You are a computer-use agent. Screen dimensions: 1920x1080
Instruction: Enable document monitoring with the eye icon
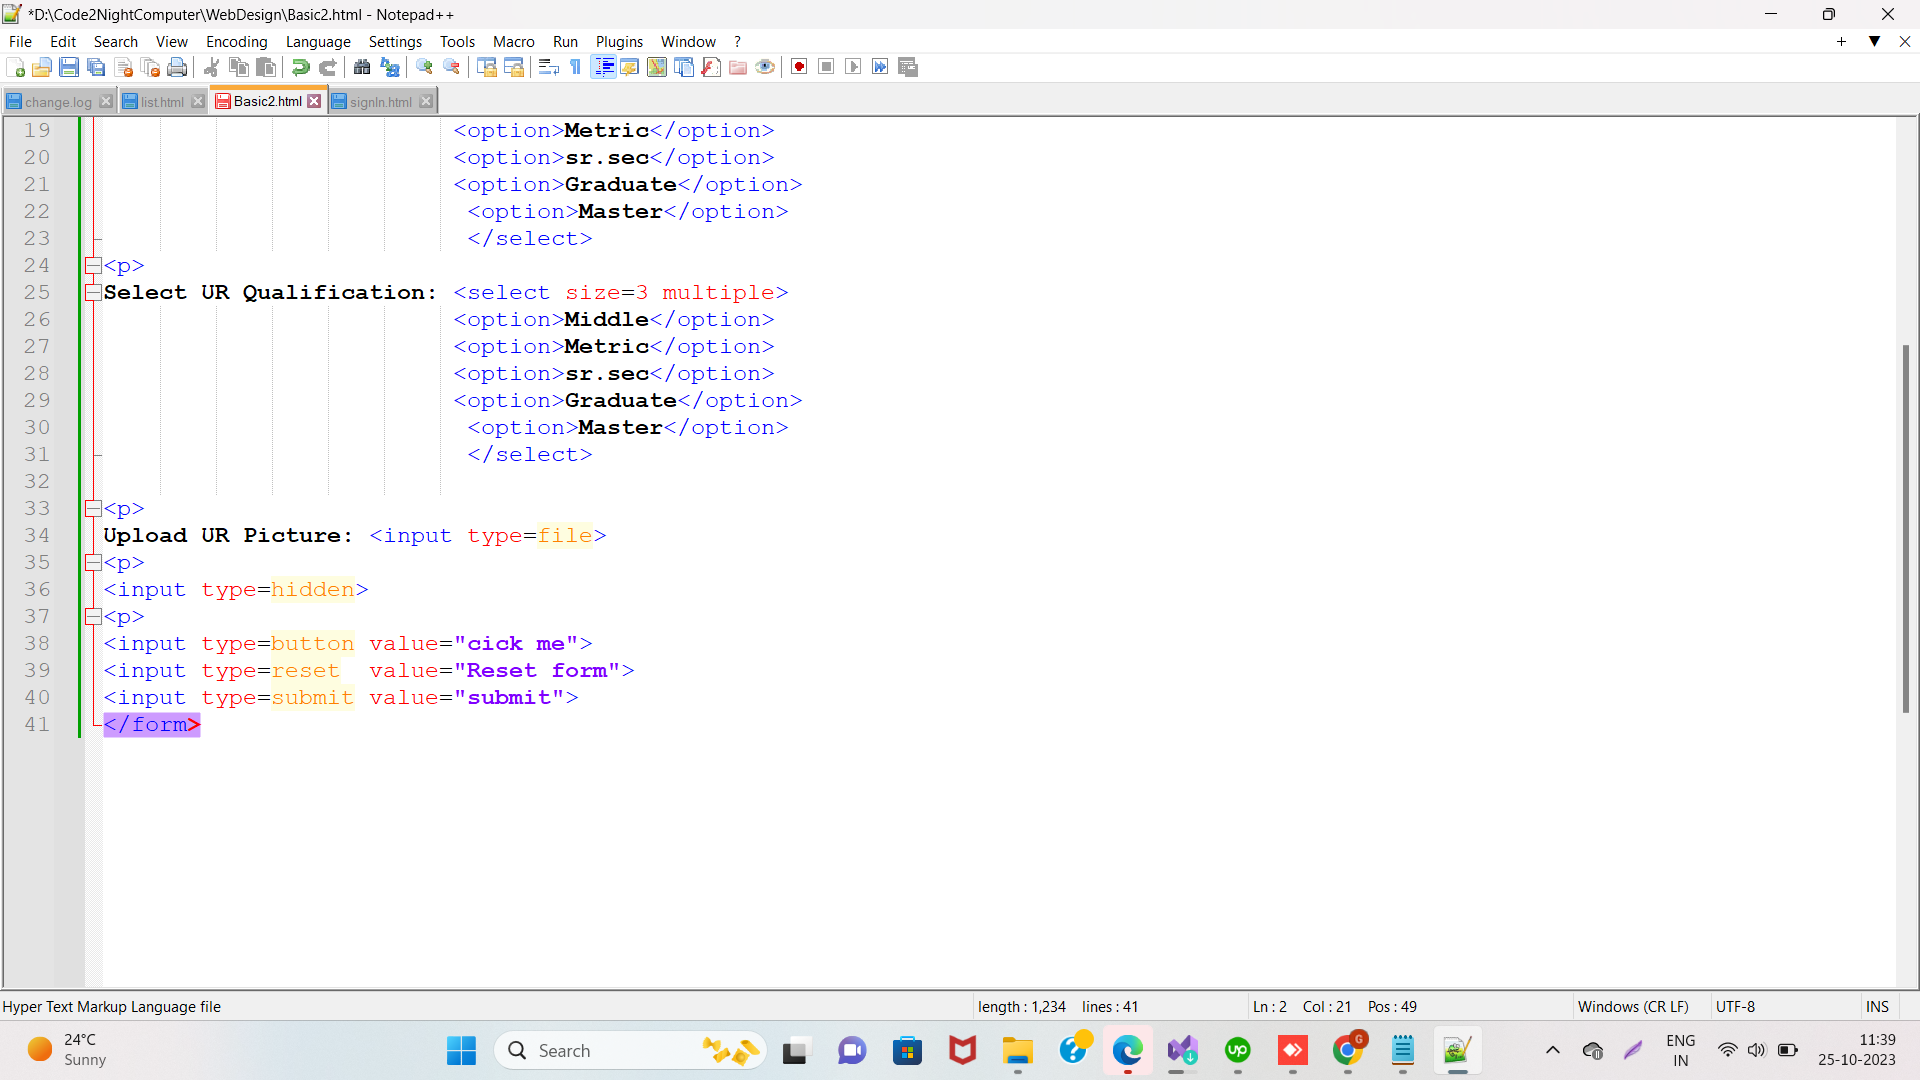pyautogui.click(x=765, y=67)
